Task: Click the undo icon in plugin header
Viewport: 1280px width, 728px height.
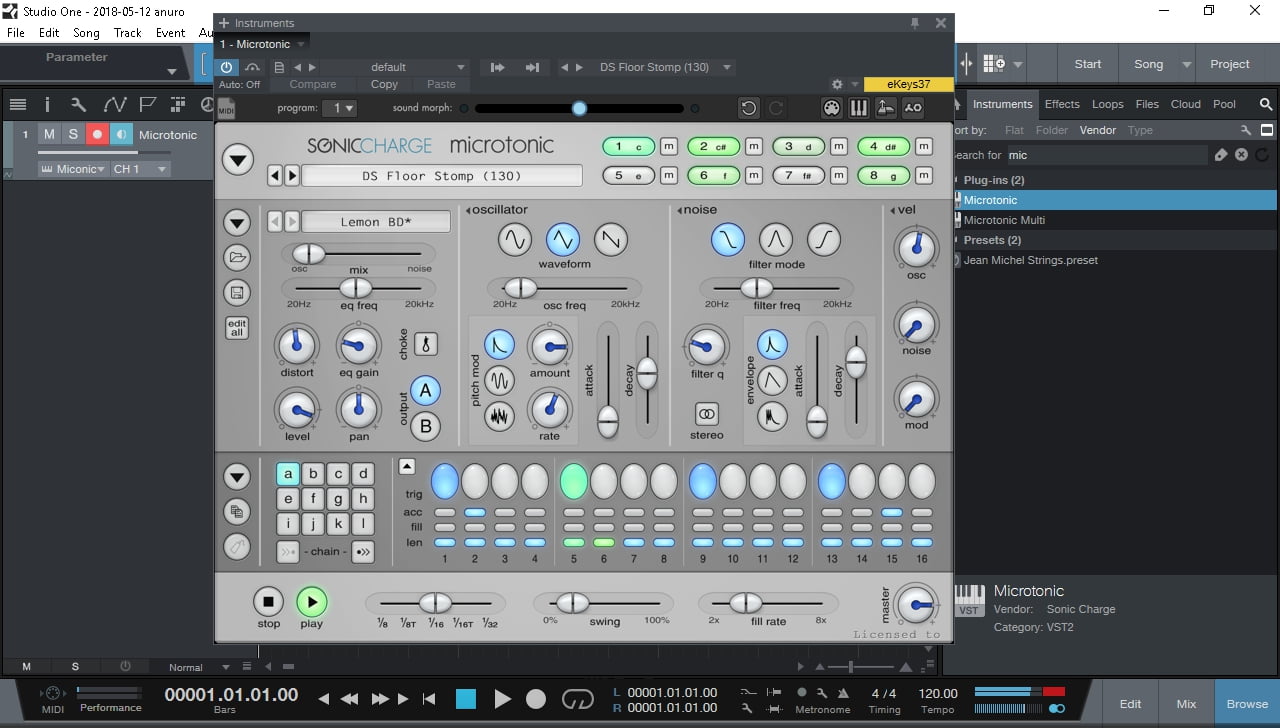Action: (x=747, y=108)
